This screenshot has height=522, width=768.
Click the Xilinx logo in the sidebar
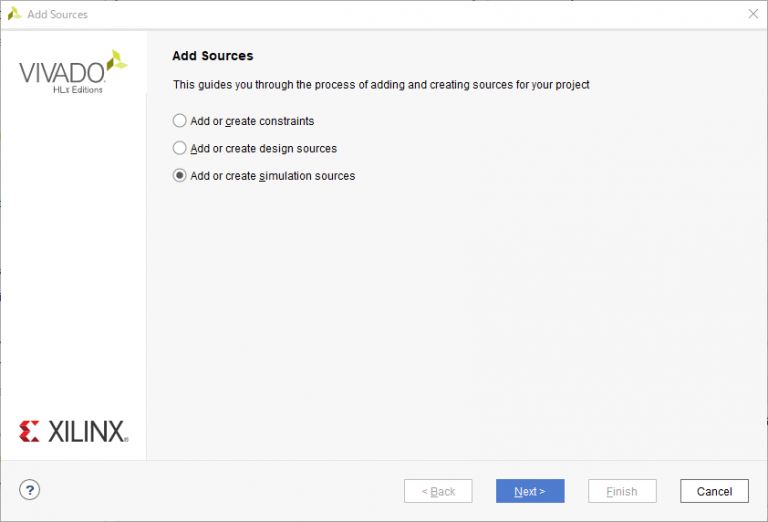point(73,431)
